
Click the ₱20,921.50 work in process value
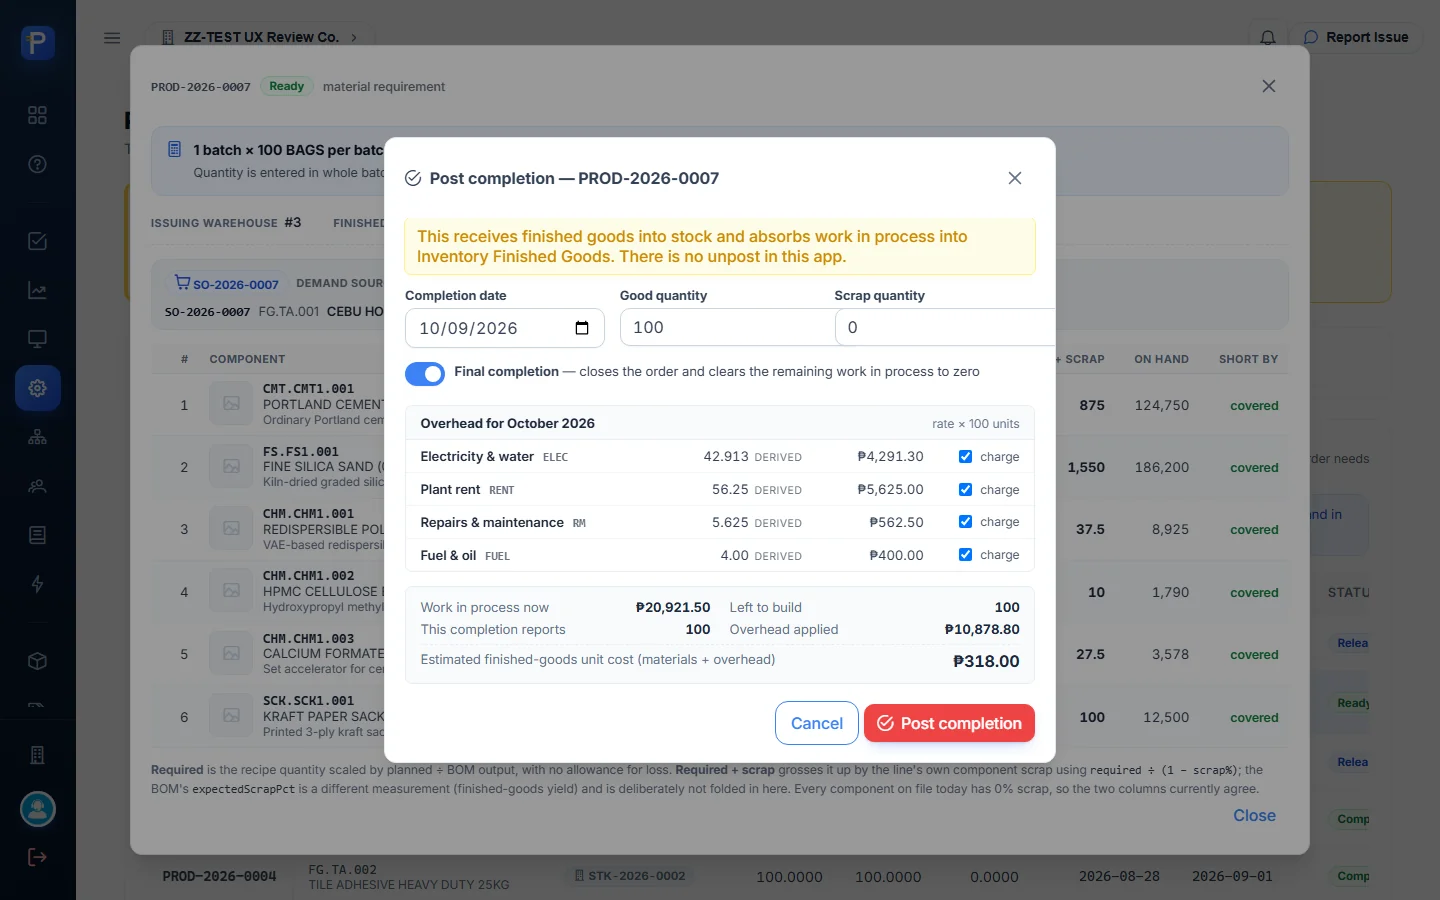click(673, 608)
